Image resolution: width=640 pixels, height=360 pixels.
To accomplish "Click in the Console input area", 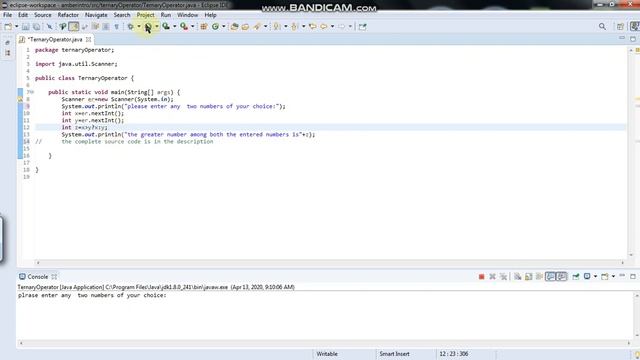I will tap(324, 316).
